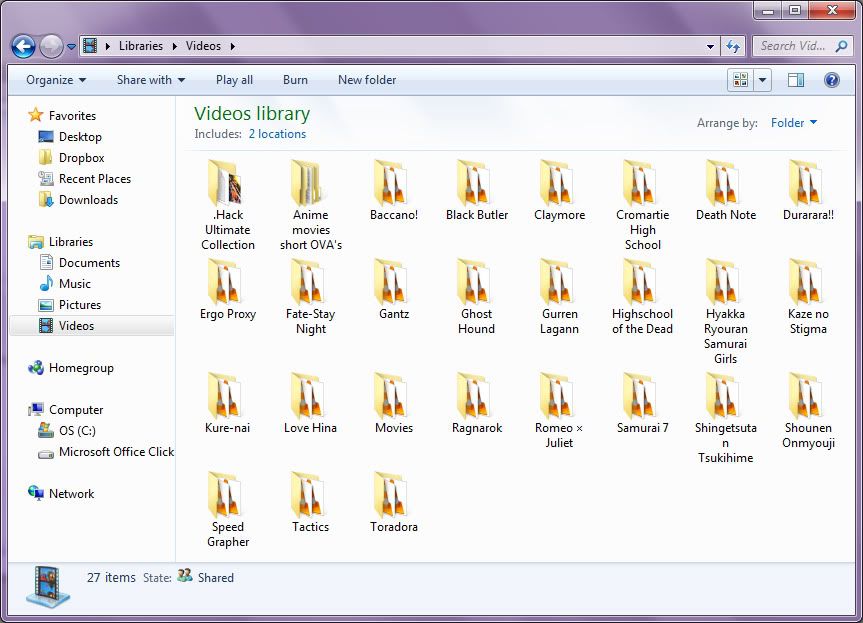This screenshot has width=863, height=623.
Task: Select Network in navigation pane
Action: click(61, 494)
